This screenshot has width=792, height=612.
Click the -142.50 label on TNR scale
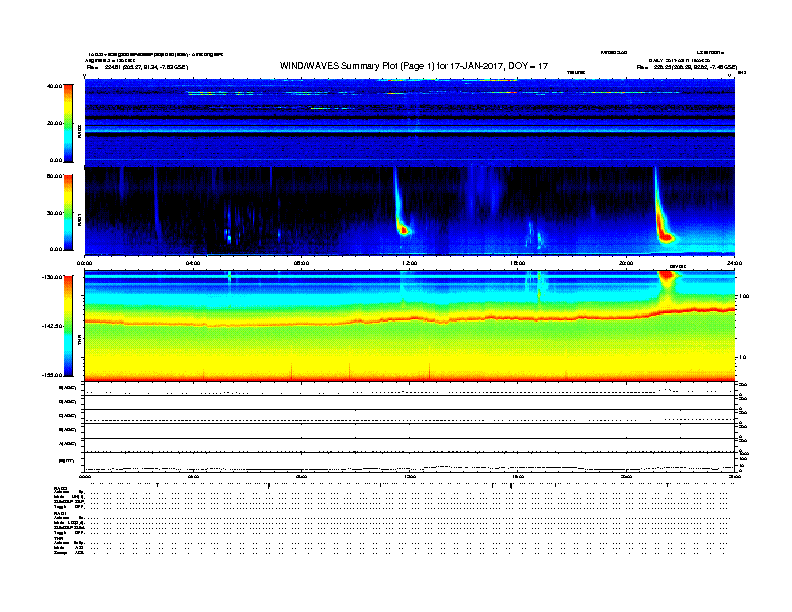coord(50,326)
